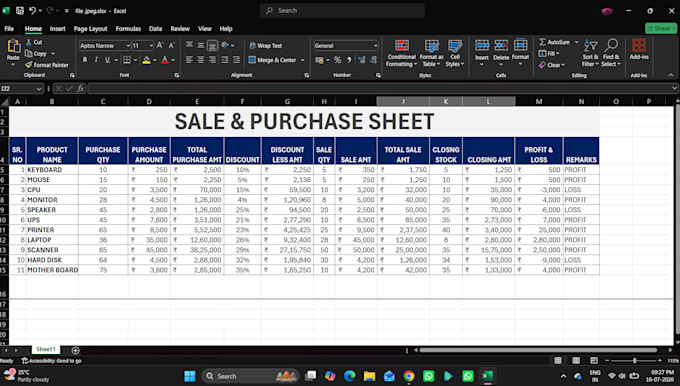Open the font size dropdown
Screen dimensions: 680x386
point(151,46)
